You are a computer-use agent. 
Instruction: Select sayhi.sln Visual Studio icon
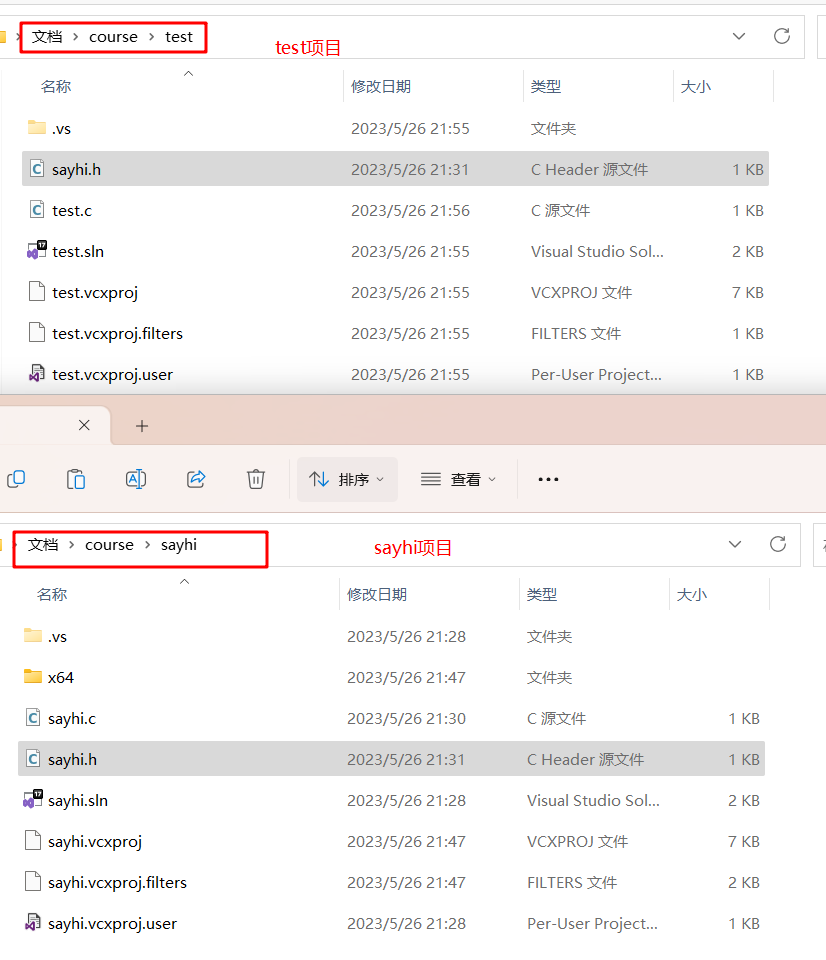pyautogui.click(x=33, y=799)
